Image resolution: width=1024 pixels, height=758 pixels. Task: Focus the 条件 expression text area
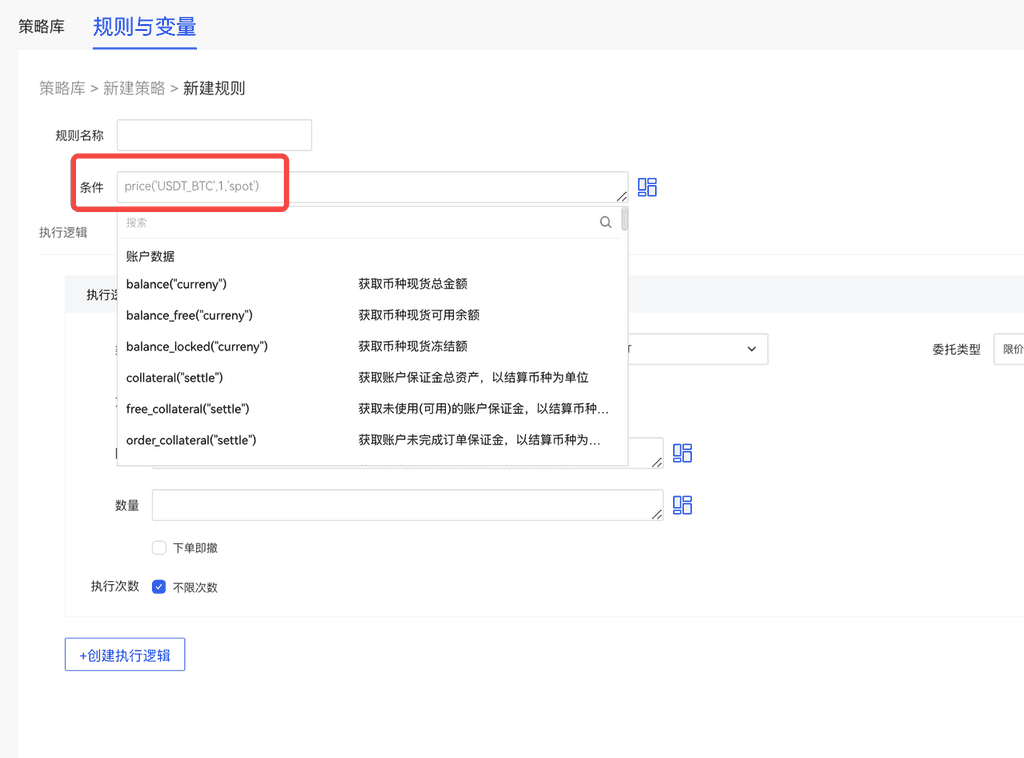pos(370,187)
